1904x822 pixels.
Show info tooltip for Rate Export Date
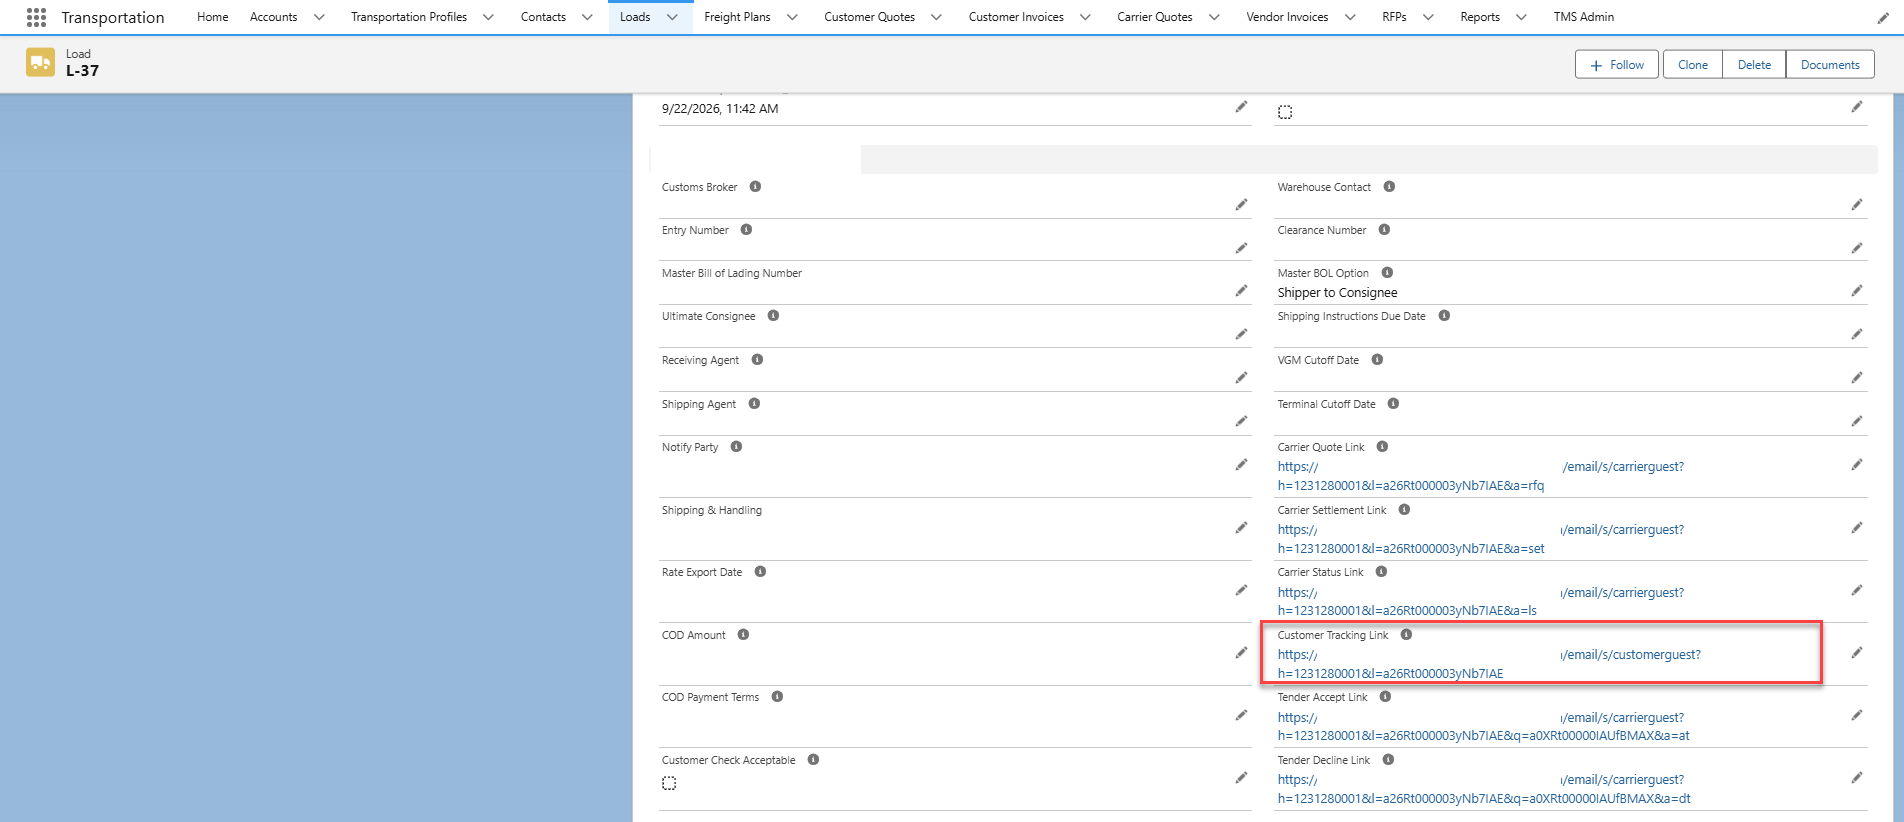tap(760, 572)
